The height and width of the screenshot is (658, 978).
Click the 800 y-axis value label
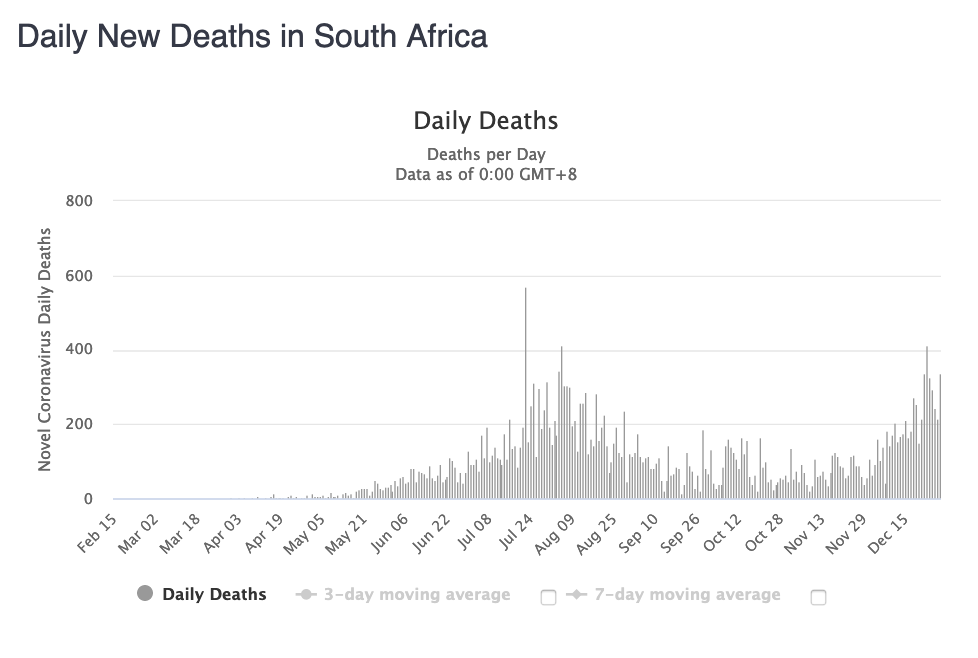coord(79,201)
